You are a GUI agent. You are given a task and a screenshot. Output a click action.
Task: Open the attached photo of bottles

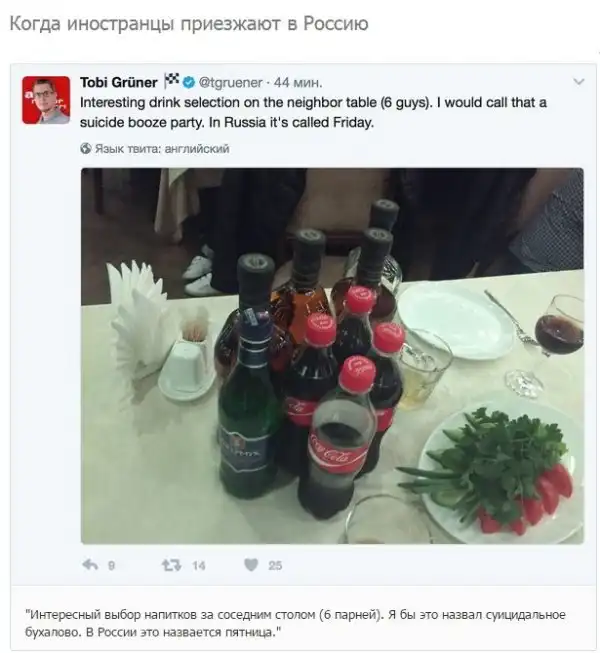coord(332,355)
